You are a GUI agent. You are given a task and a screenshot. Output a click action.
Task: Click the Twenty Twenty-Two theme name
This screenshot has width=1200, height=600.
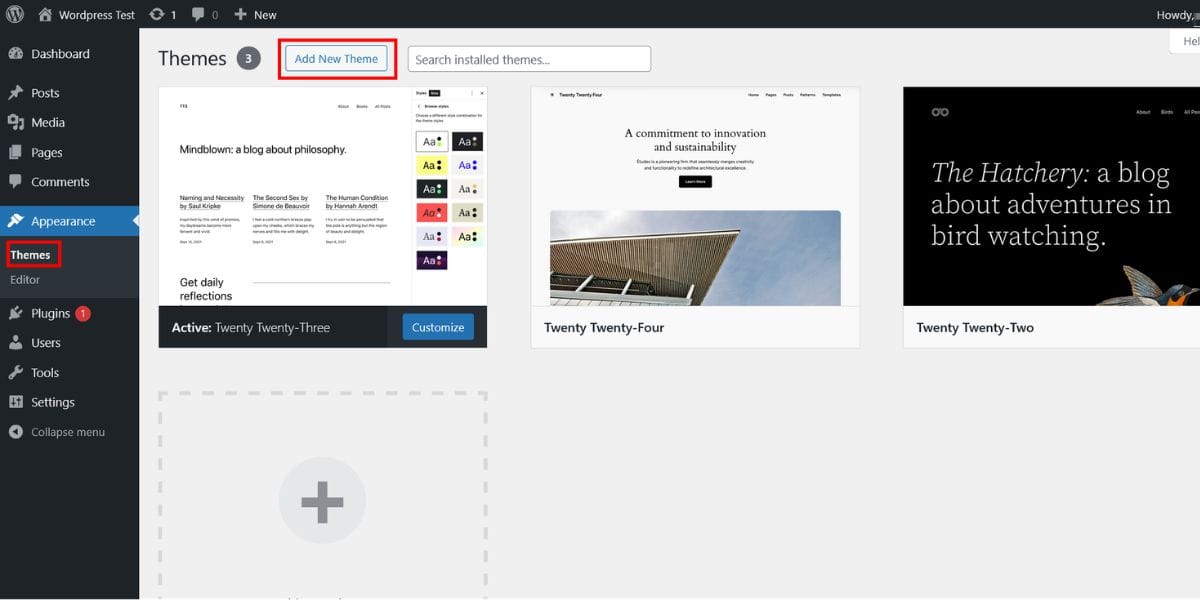(975, 327)
